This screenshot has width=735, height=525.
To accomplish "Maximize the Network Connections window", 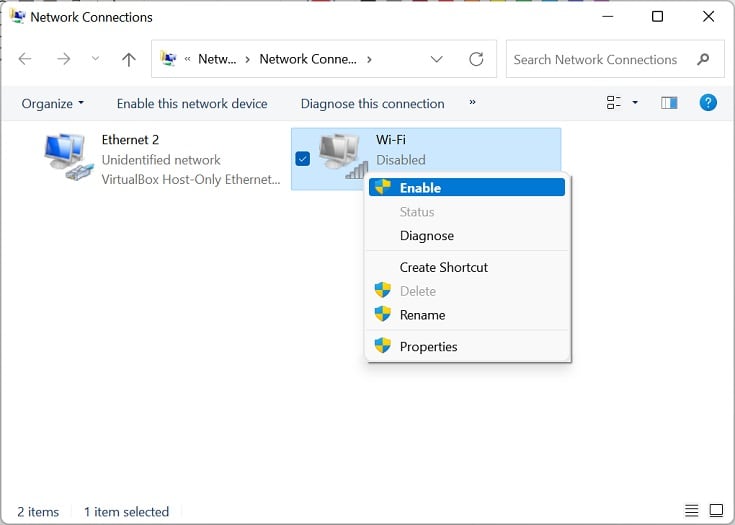I will pyautogui.click(x=658, y=16).
